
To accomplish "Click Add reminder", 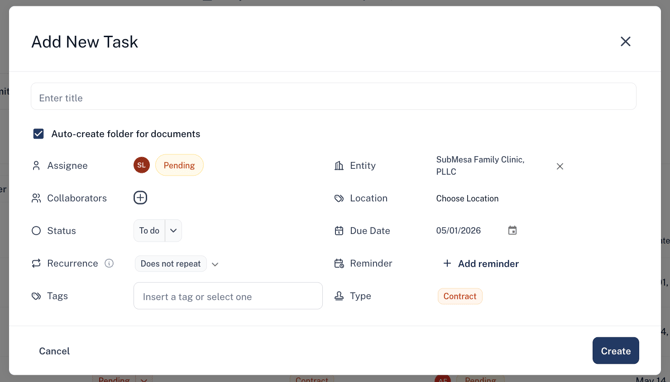I will [481, 264].
